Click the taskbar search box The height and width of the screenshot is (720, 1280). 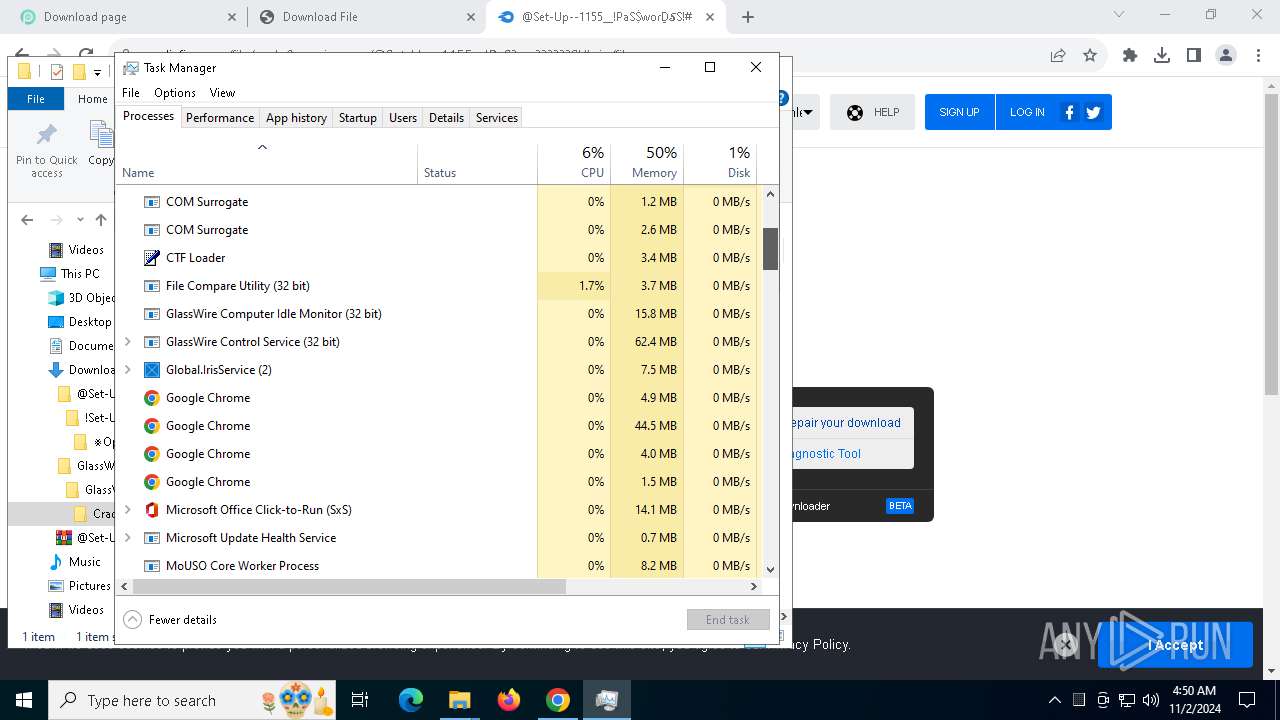point(193,700)
